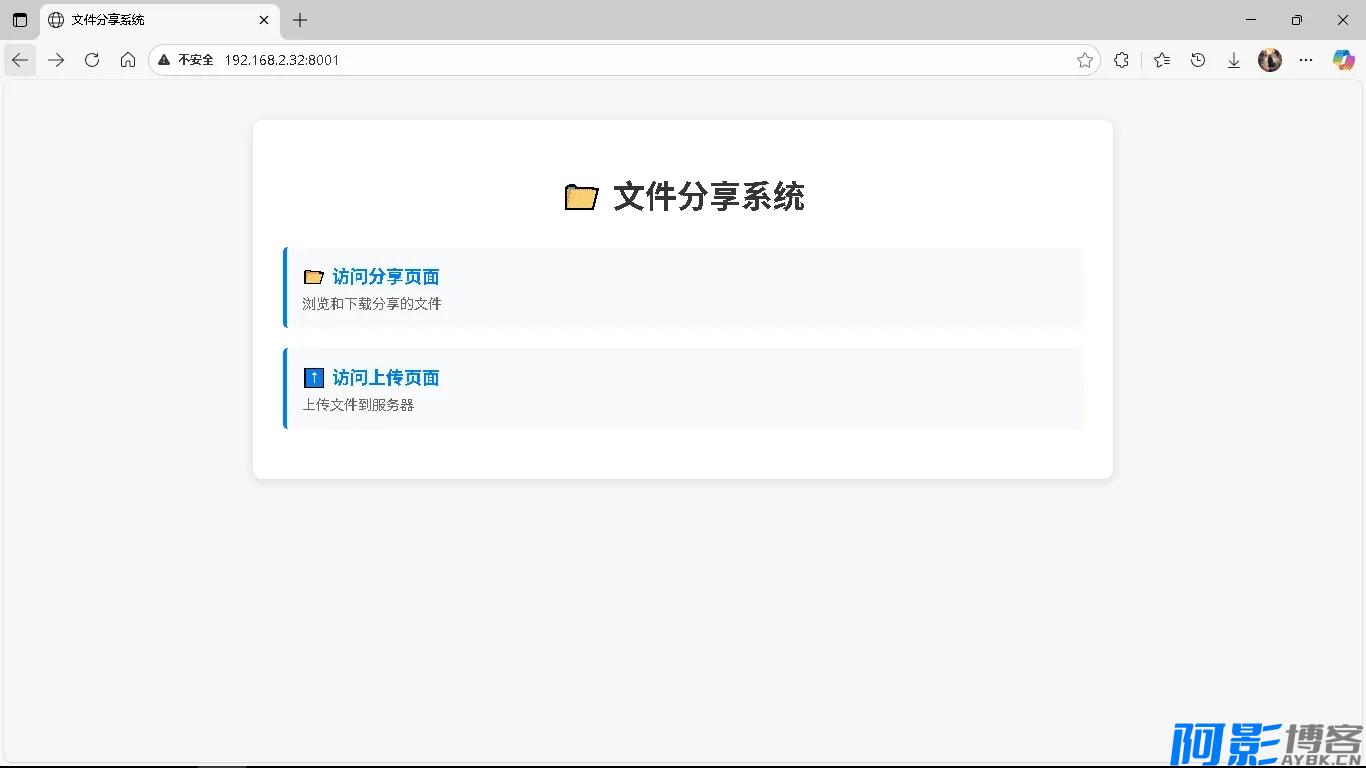This screenshot has height=768, width=1366.
Task: Click the Collections icon in the toolbar
Action: [1162, 60]
